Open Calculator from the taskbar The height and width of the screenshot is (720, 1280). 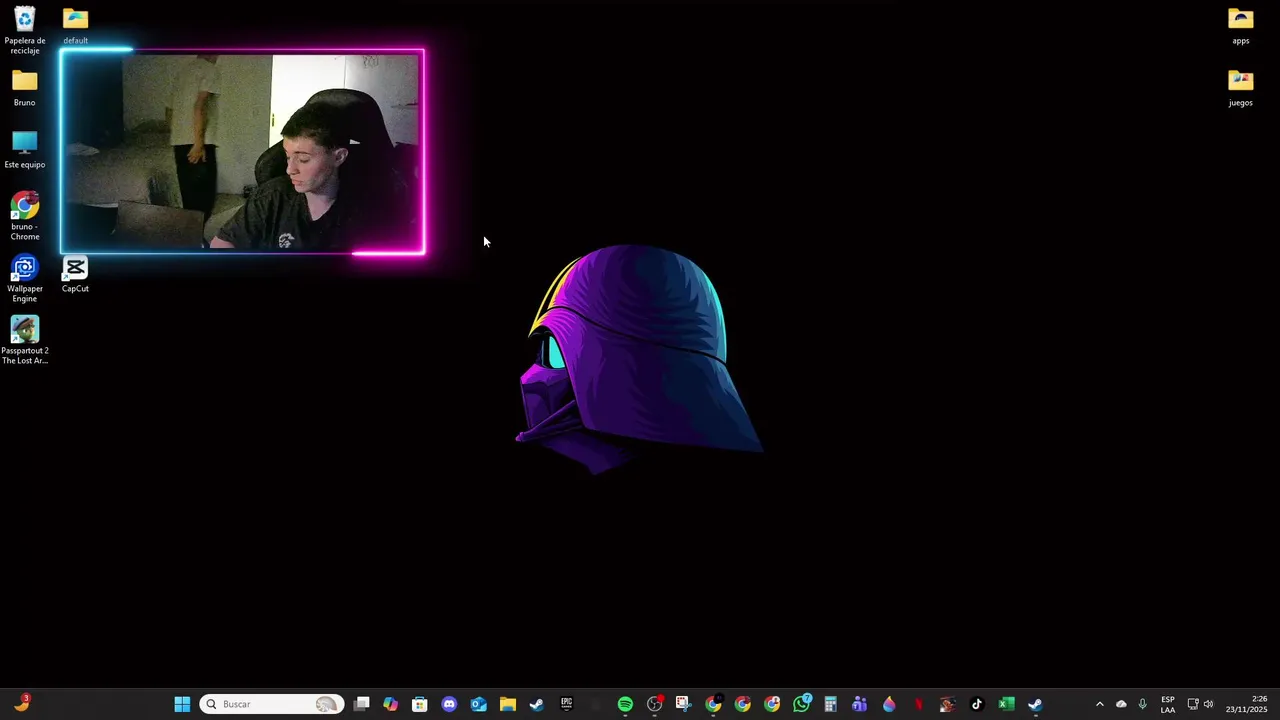(x=830, y=704)
